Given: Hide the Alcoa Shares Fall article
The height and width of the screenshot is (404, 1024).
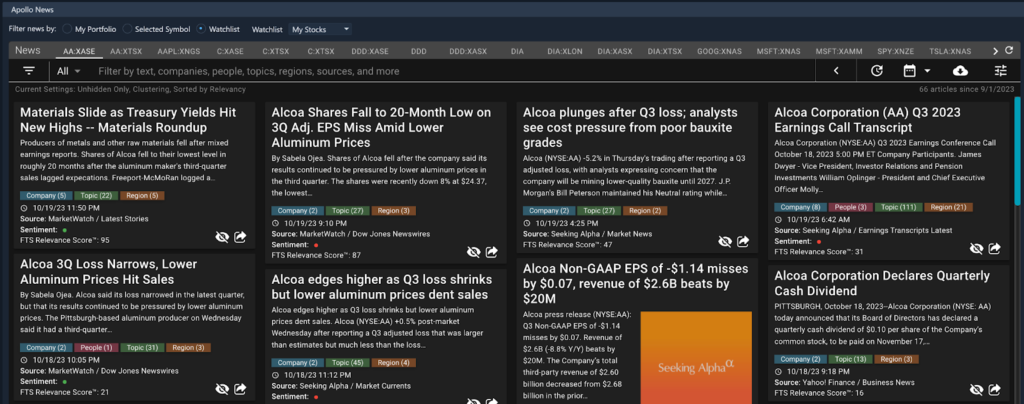Looking at the screenshot, I should pyautogui.click(x=473, y=251).
